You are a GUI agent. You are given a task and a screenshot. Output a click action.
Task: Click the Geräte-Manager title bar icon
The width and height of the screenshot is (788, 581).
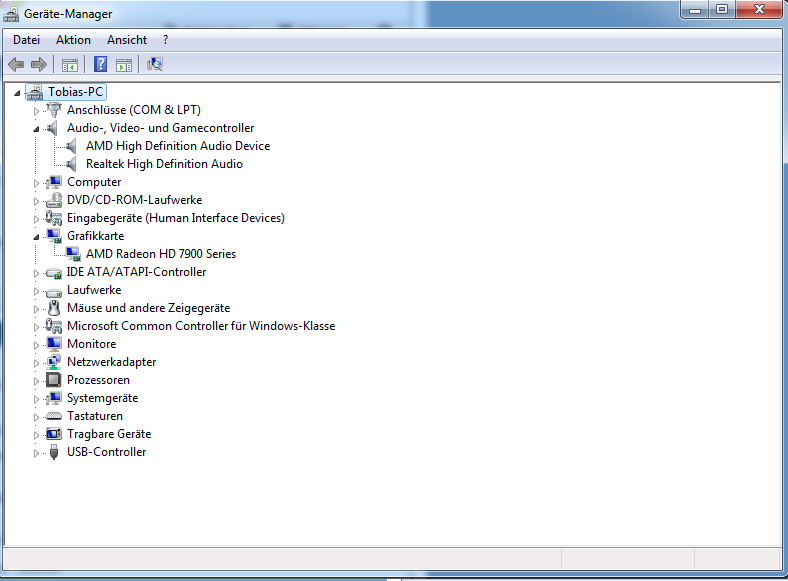pos(11,14)
